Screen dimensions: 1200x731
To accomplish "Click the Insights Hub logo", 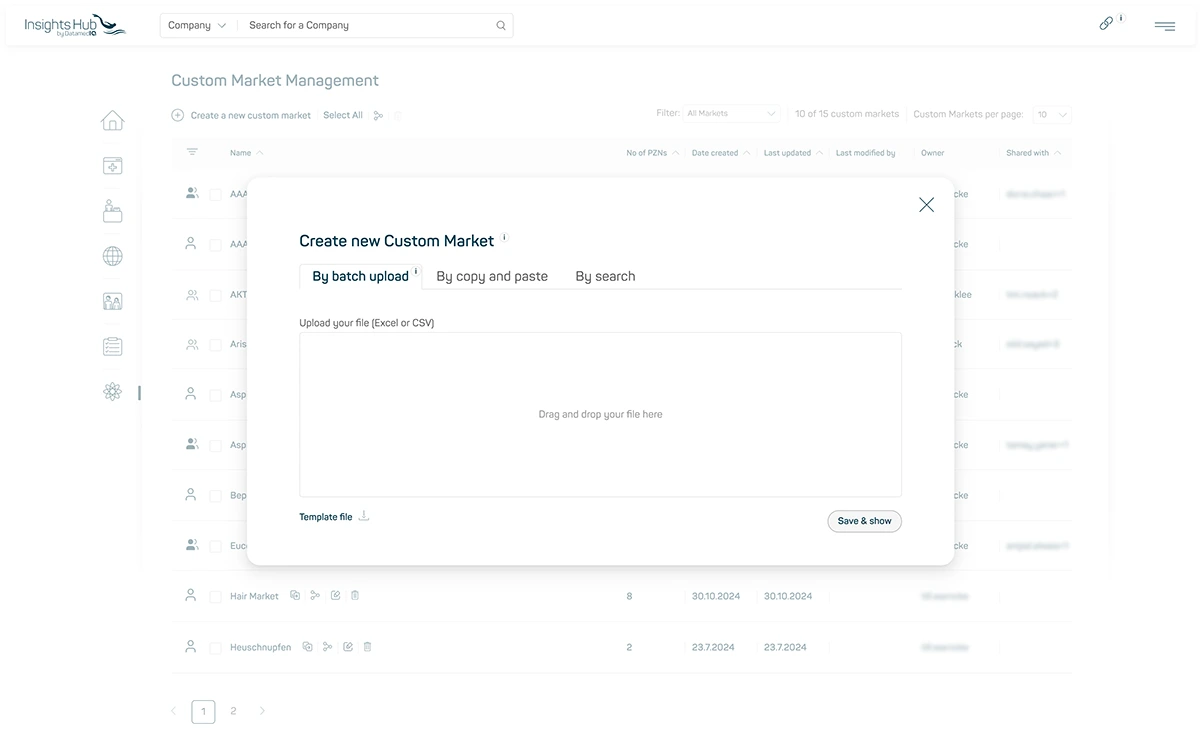I will click(x=75, y=25).
